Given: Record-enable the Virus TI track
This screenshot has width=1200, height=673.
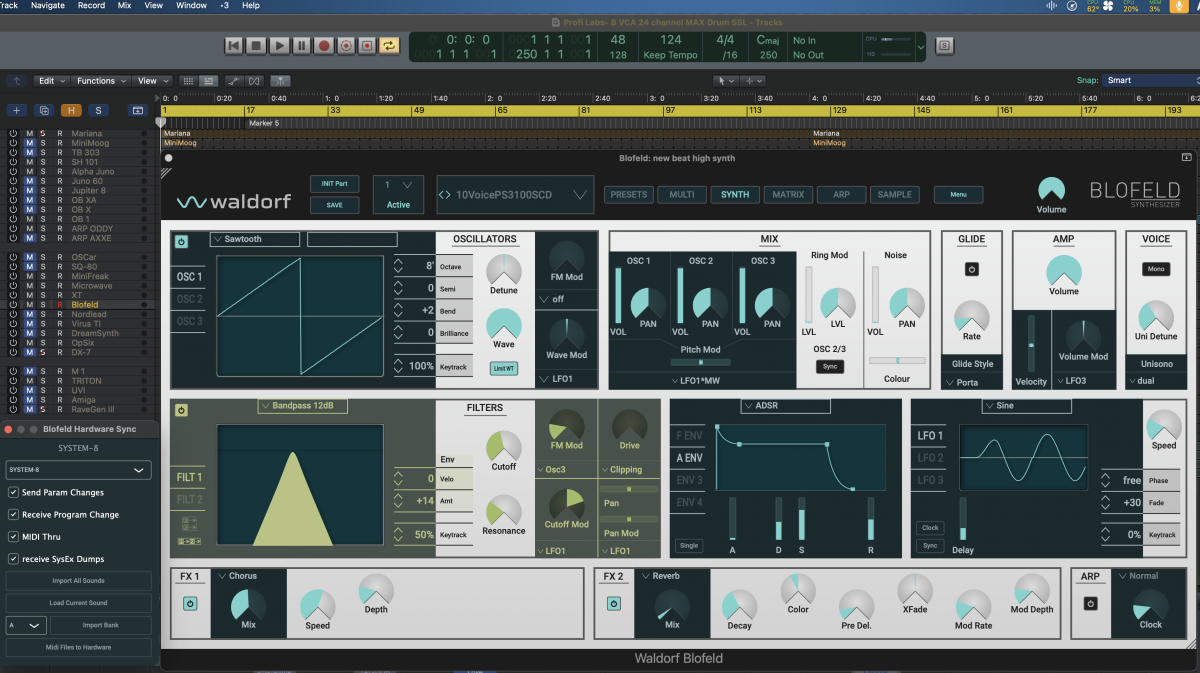Looking at the screenshot, I should (59, 324).
